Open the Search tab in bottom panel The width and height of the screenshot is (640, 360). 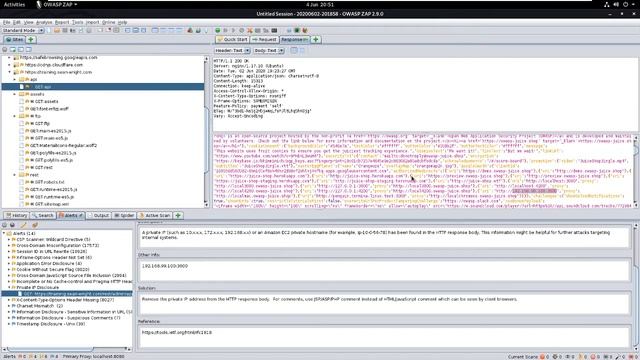coord(43,216)
